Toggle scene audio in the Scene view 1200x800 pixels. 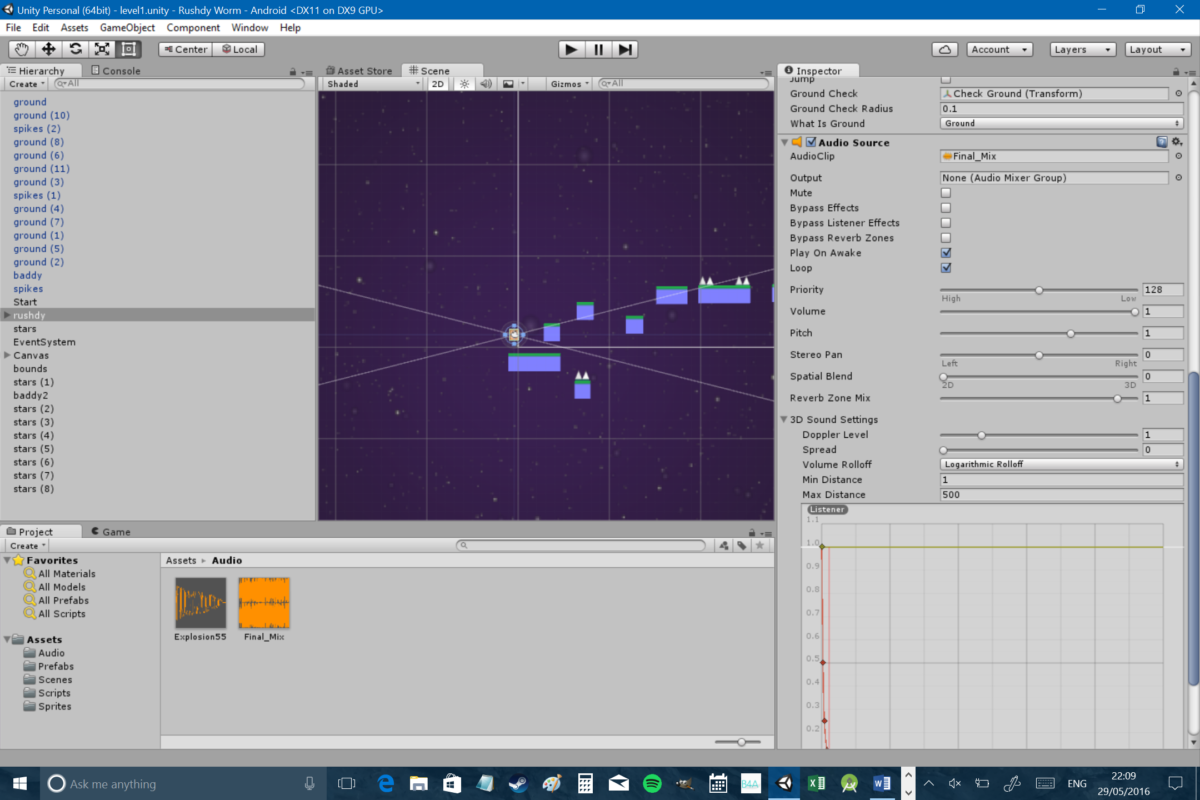point(488,84)
